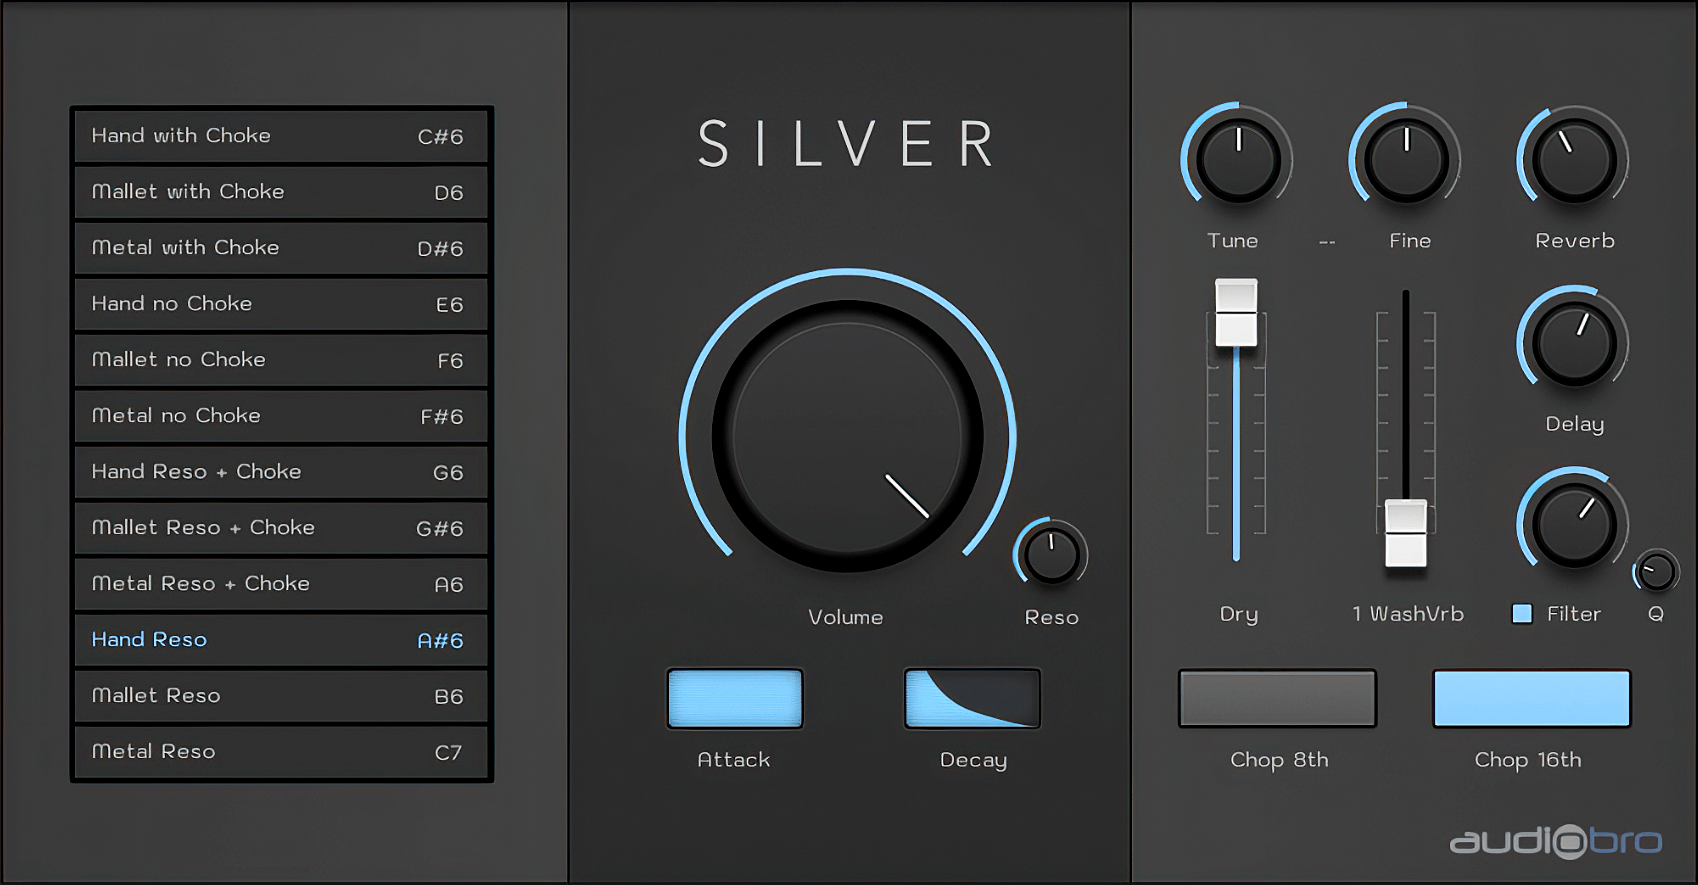Viewport: 1698px width, 885px height.
Task: Click the Filter cutoff knob
Action: click(x=1574, y=525)
